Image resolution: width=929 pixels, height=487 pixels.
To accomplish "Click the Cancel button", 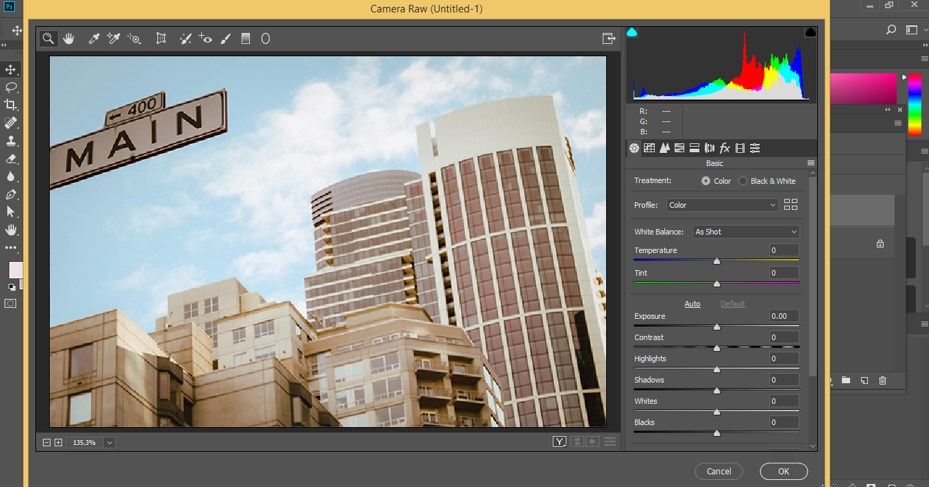I will pos(718,471).
